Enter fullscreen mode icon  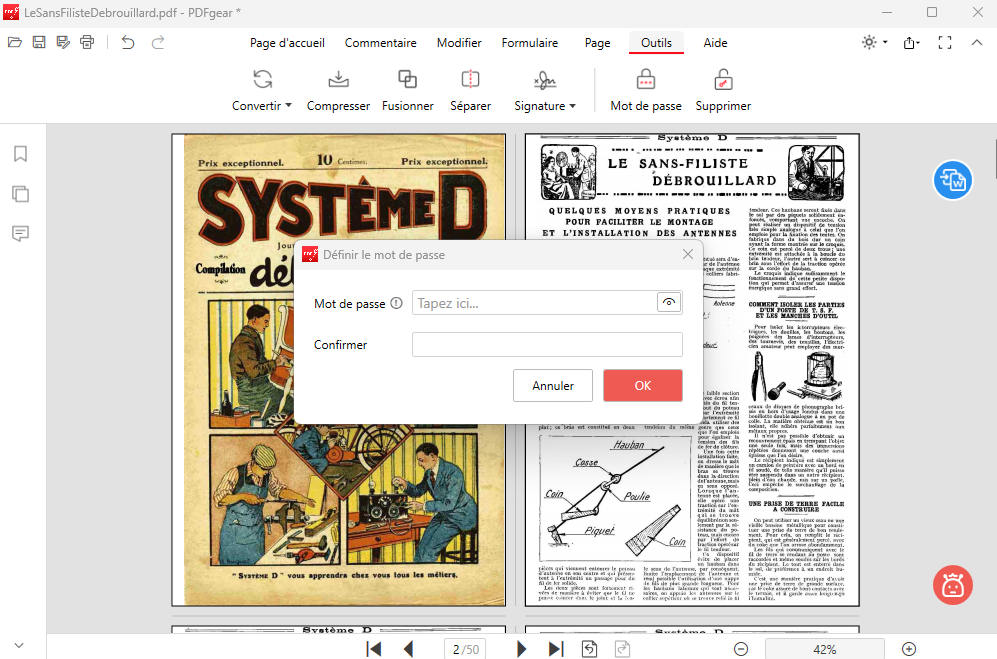(945, 43)
